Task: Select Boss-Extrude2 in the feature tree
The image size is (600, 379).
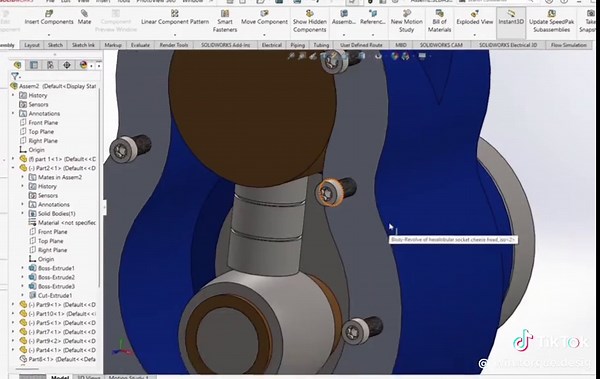Action: (52, 277)
